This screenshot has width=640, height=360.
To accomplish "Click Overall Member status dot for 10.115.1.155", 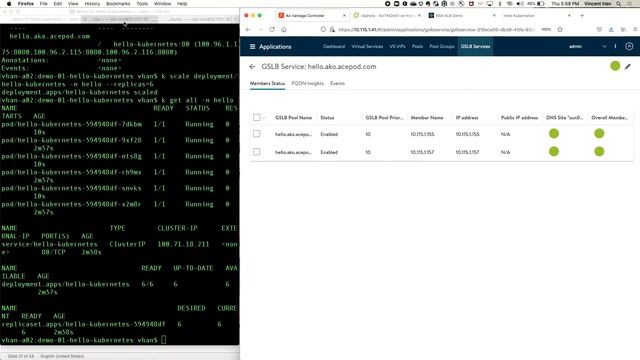I will [x=599, y=133].
